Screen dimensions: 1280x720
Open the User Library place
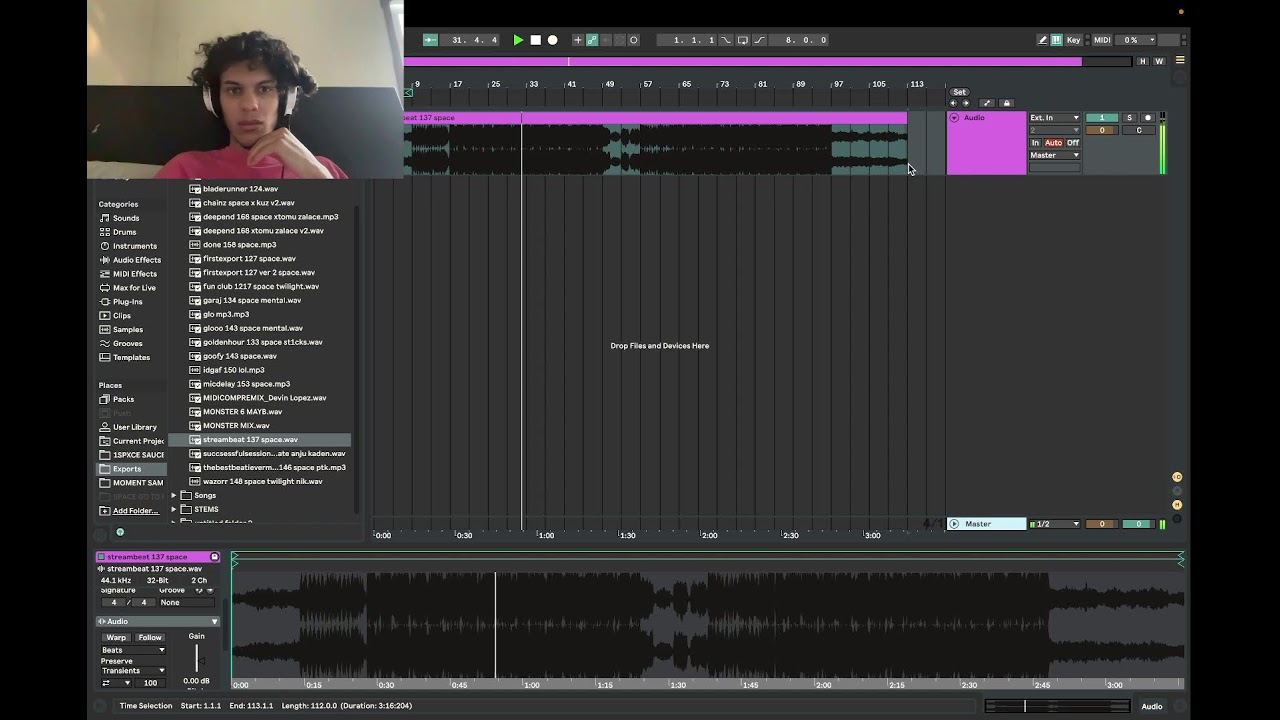tap(134, 427)
